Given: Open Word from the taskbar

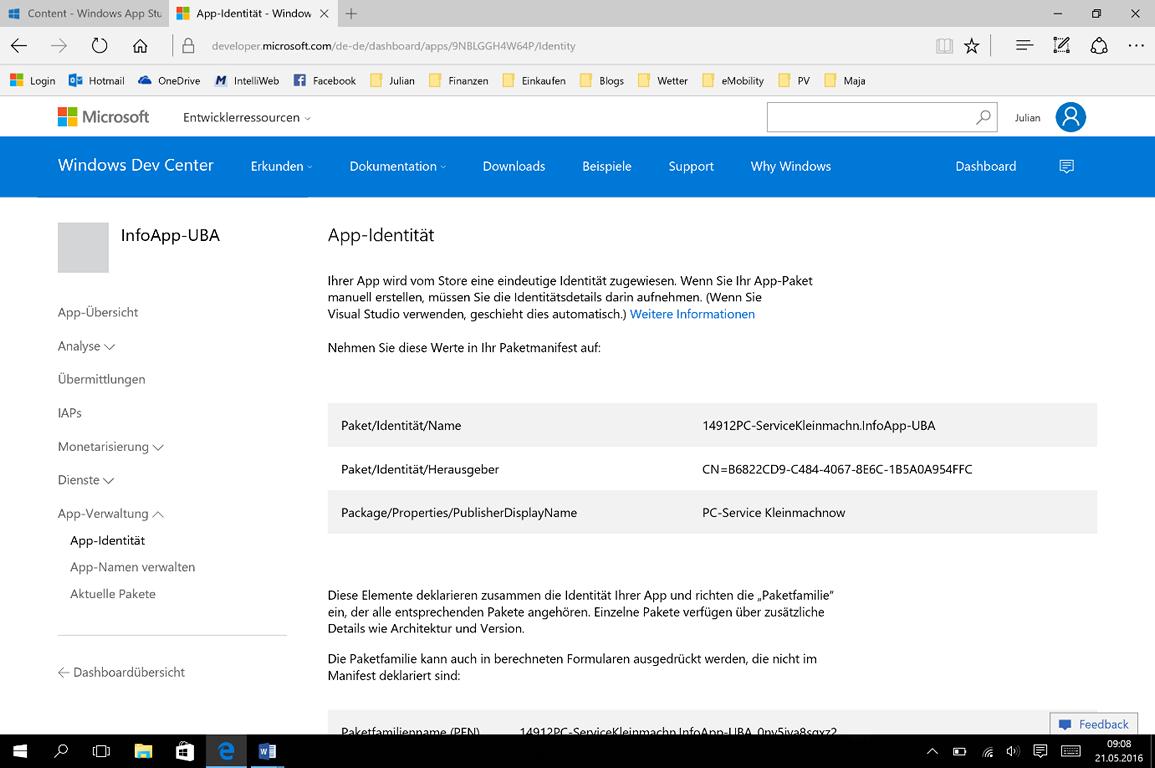Looking at the screenshot, I should pyautogui.click(x=267, y=751).
